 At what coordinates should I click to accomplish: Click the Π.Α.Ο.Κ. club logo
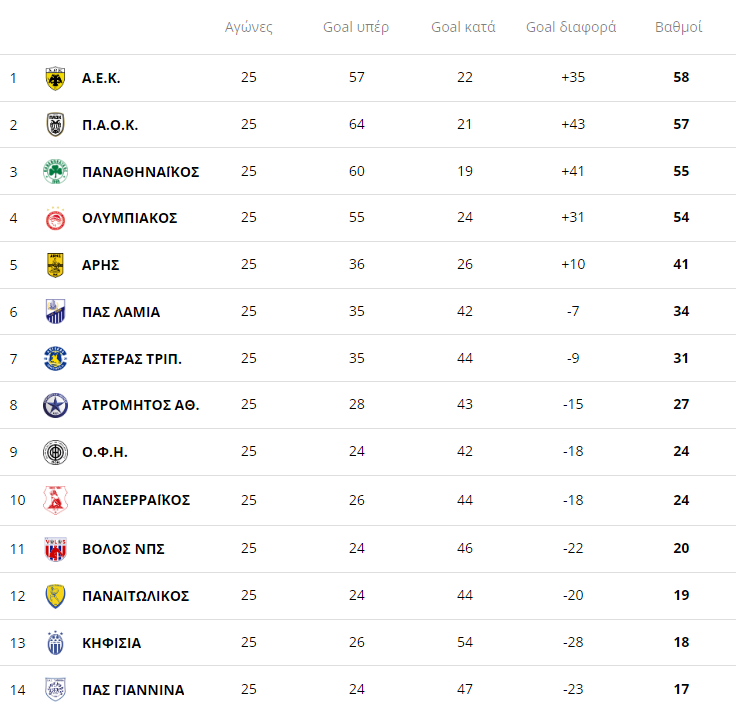[55, 125]
